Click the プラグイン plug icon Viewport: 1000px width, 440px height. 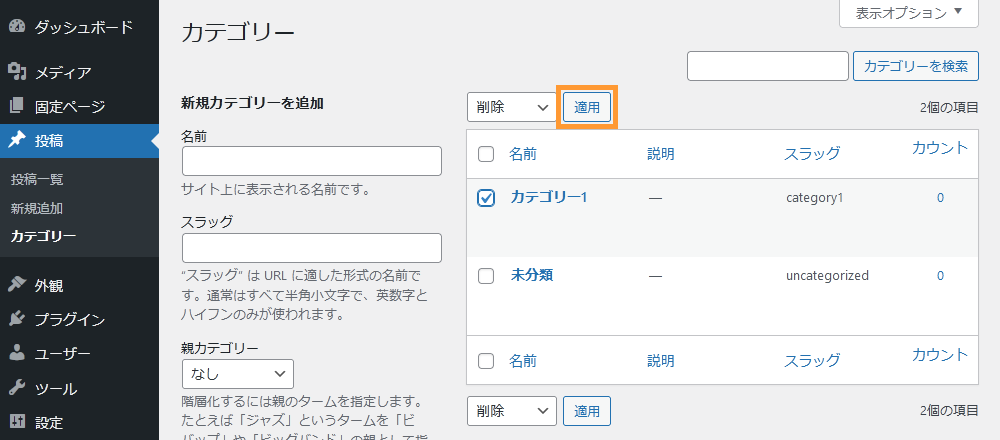[17, 319]
